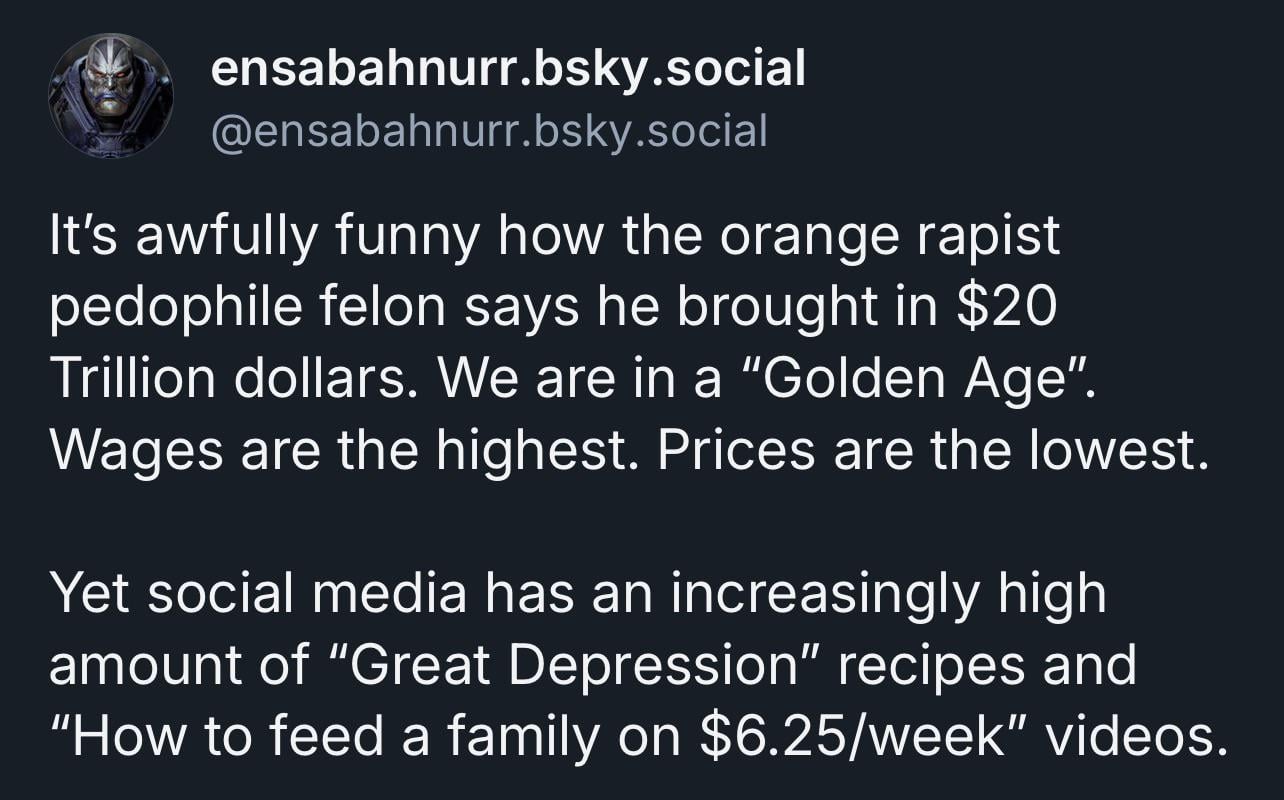1284x800 pixels.
Task: Click the first paragraph of the post
Action: 620,343
